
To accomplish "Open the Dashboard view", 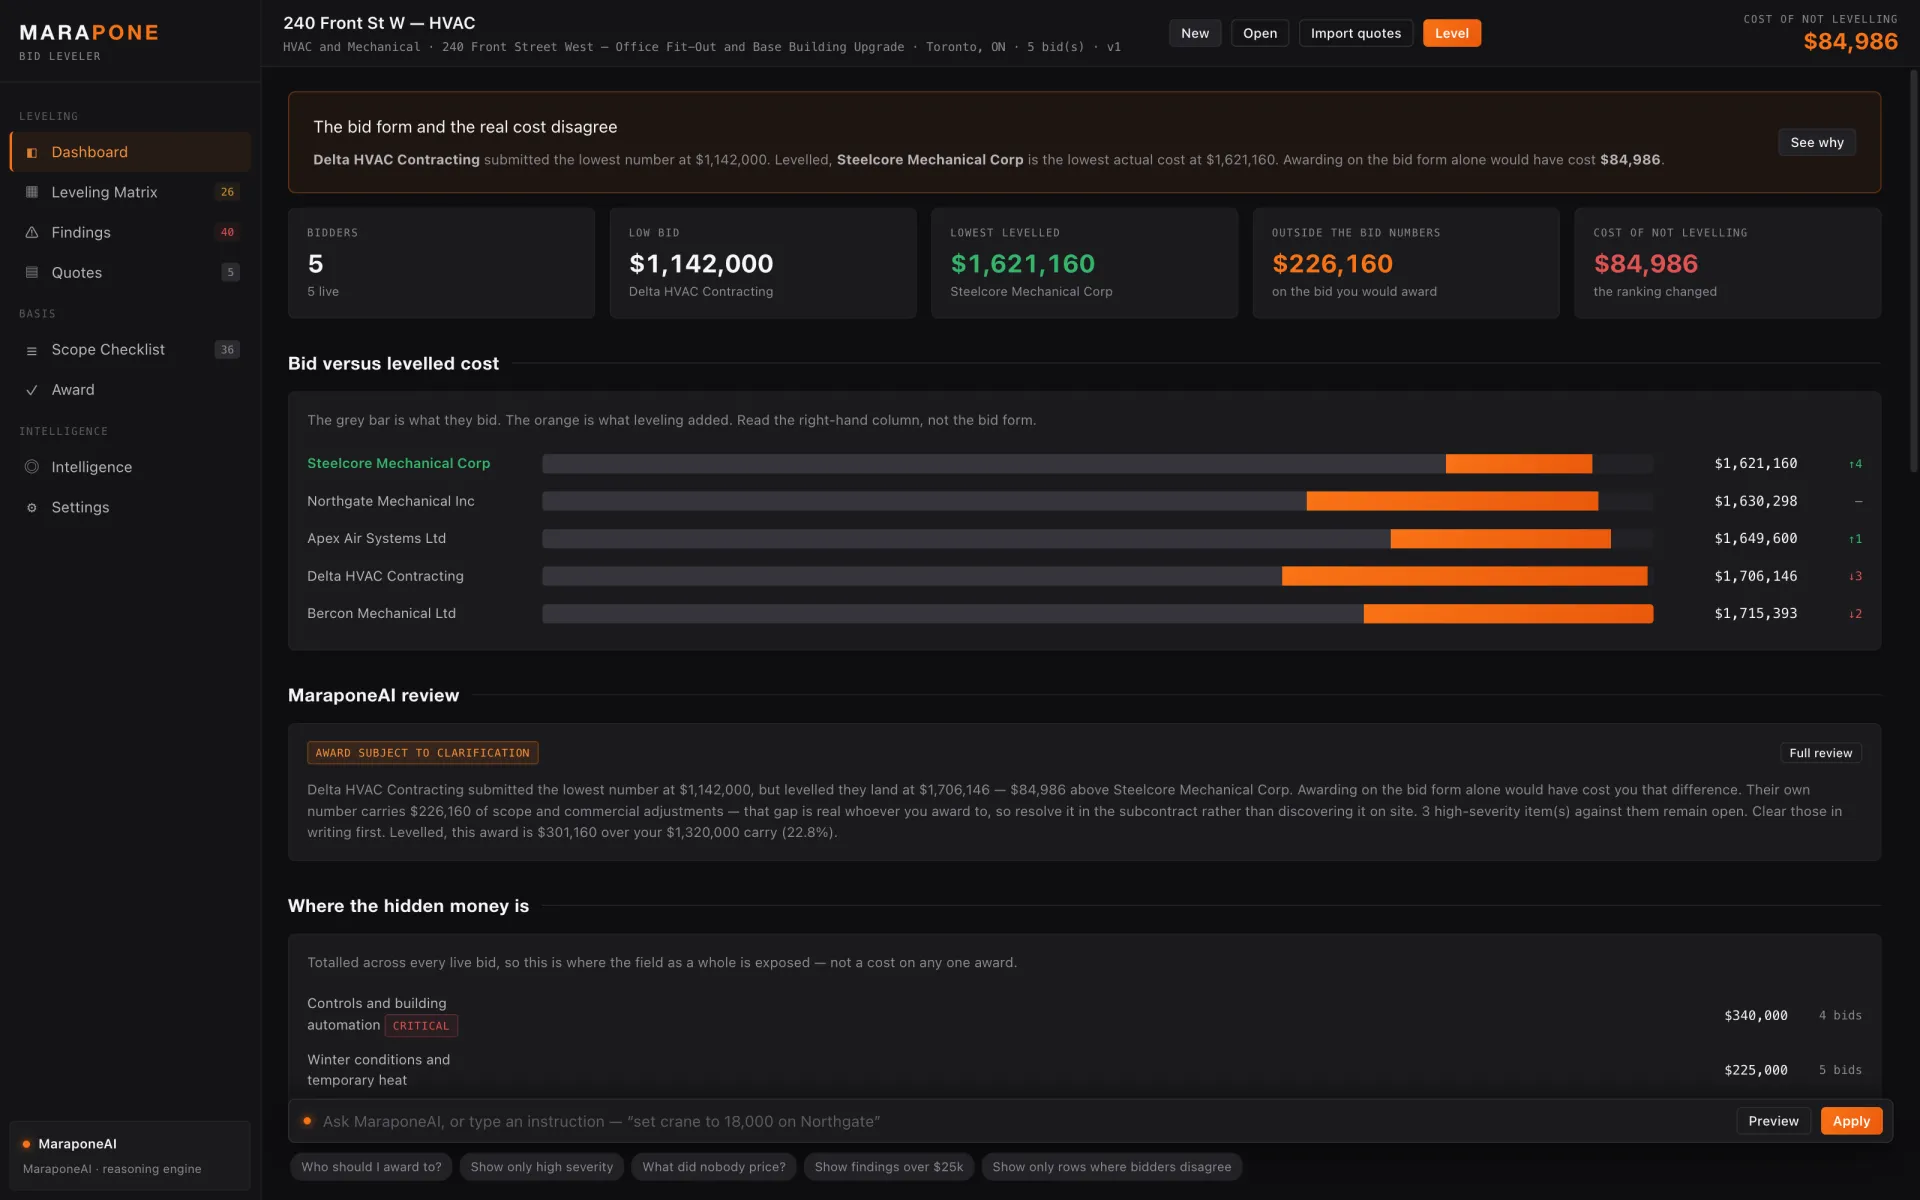I will (130, 152).
